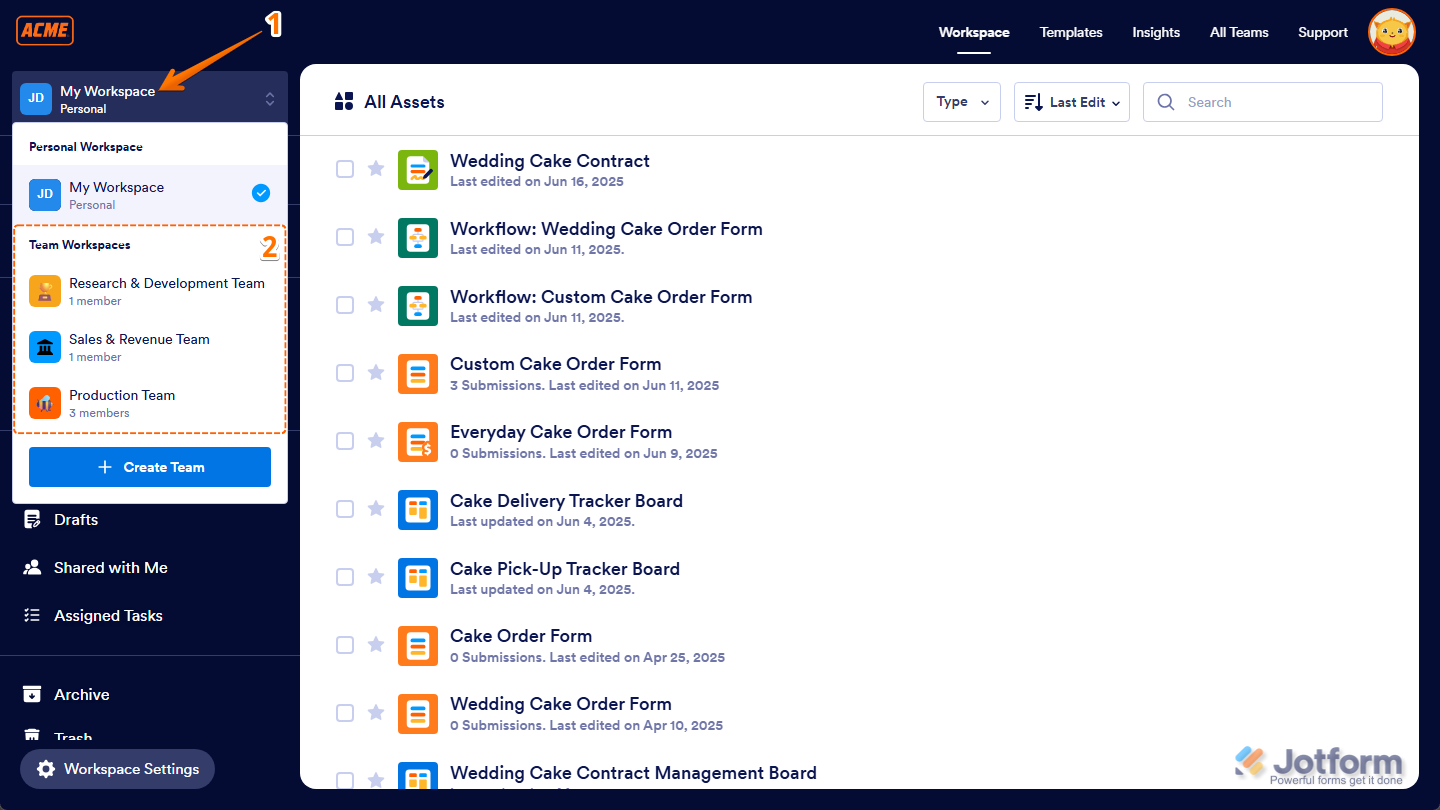Click the Cake Delivery Tracker Board icon

pyautogui.click(x=418, y=509)
